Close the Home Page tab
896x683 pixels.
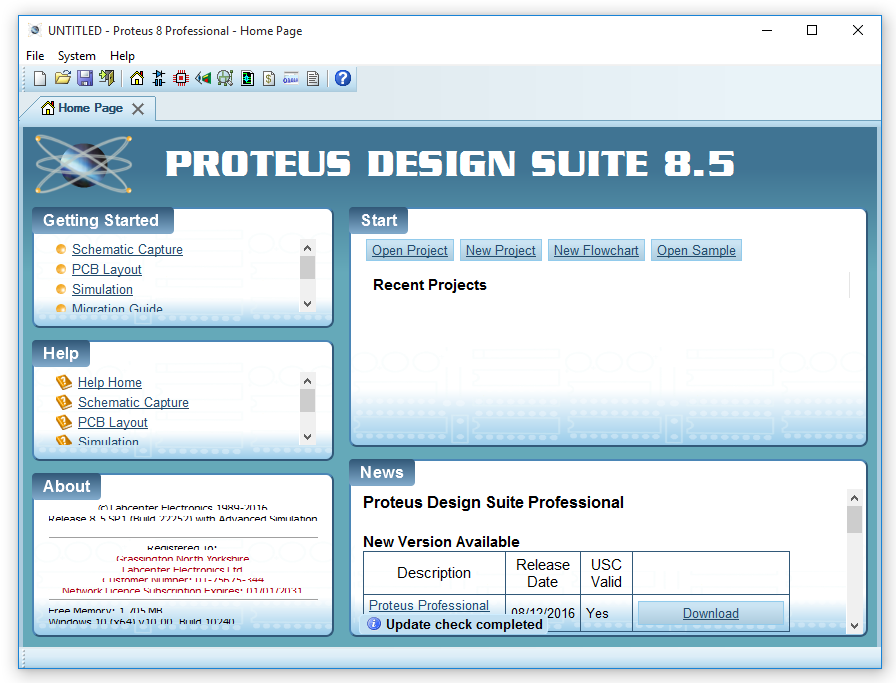click(x=138, y=109)
